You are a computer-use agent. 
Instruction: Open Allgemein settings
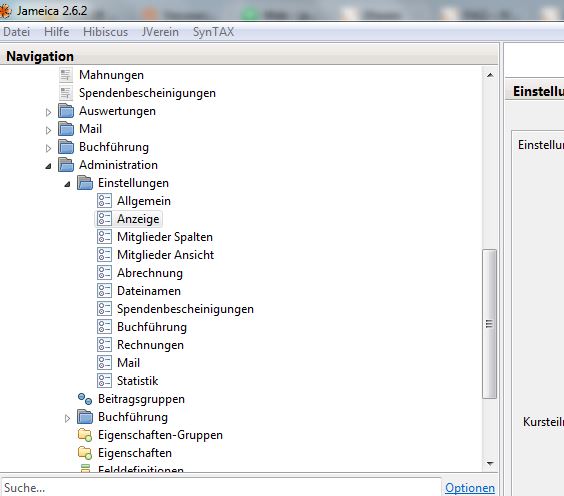pyautogui.click(x=144, y=201)
